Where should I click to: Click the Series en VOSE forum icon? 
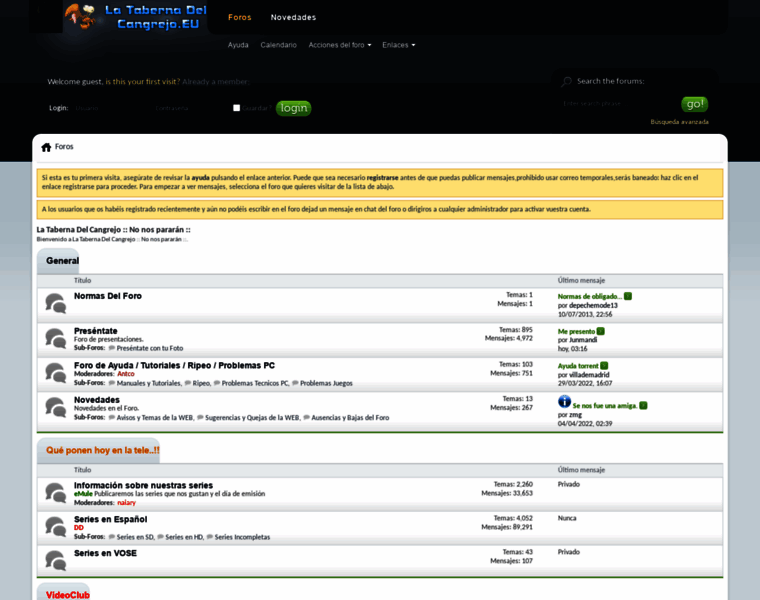(55, 561)
